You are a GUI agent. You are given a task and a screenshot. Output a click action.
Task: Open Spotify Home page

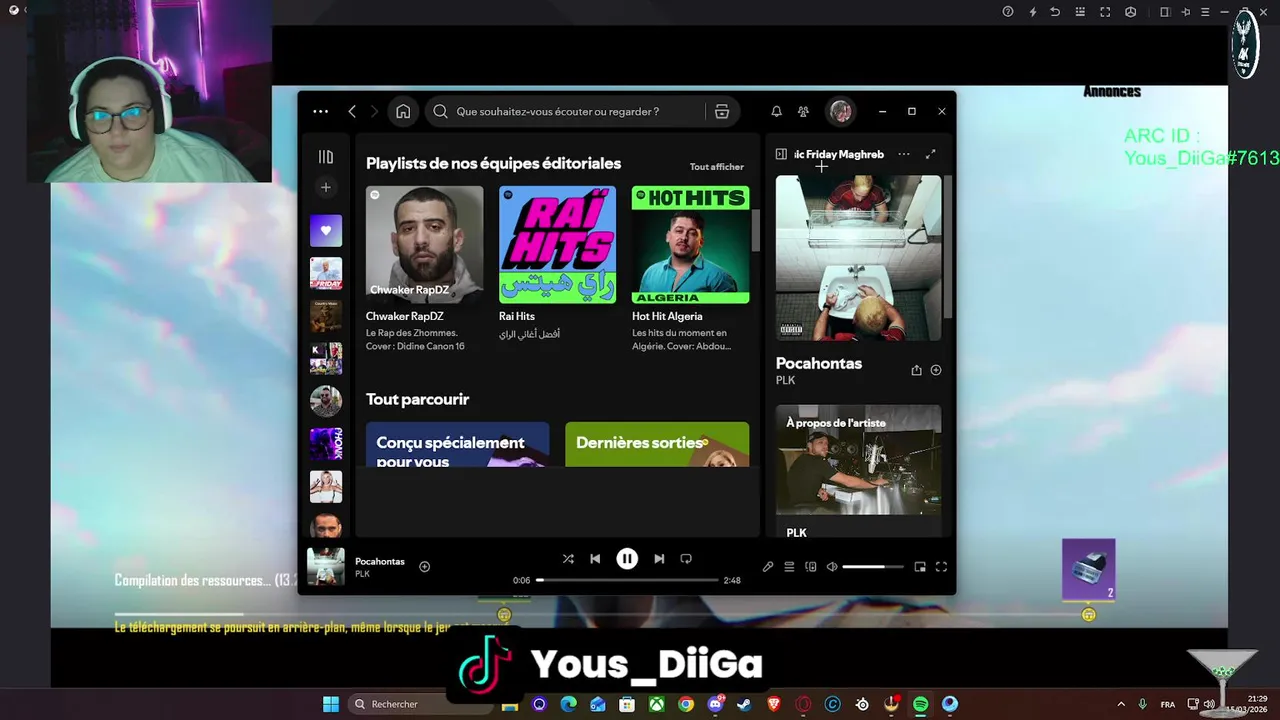[x=403, y=112]
